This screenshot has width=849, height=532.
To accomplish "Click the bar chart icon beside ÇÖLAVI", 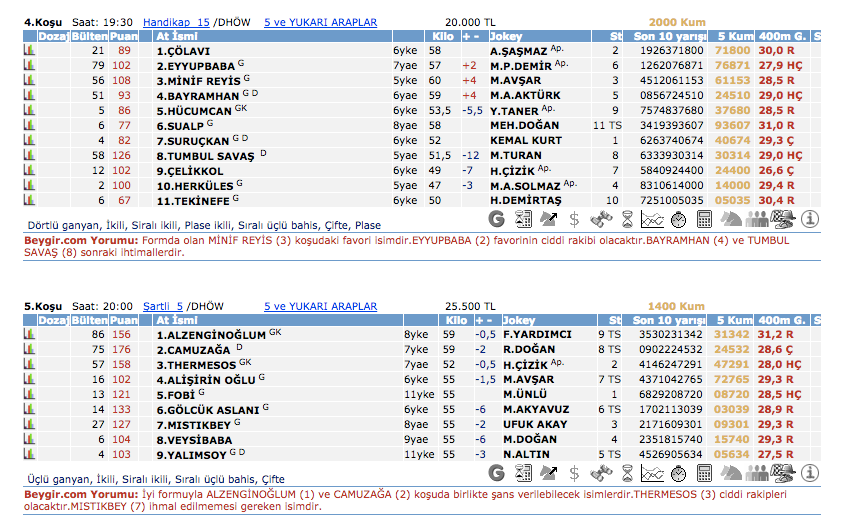I will pos(30,50).
